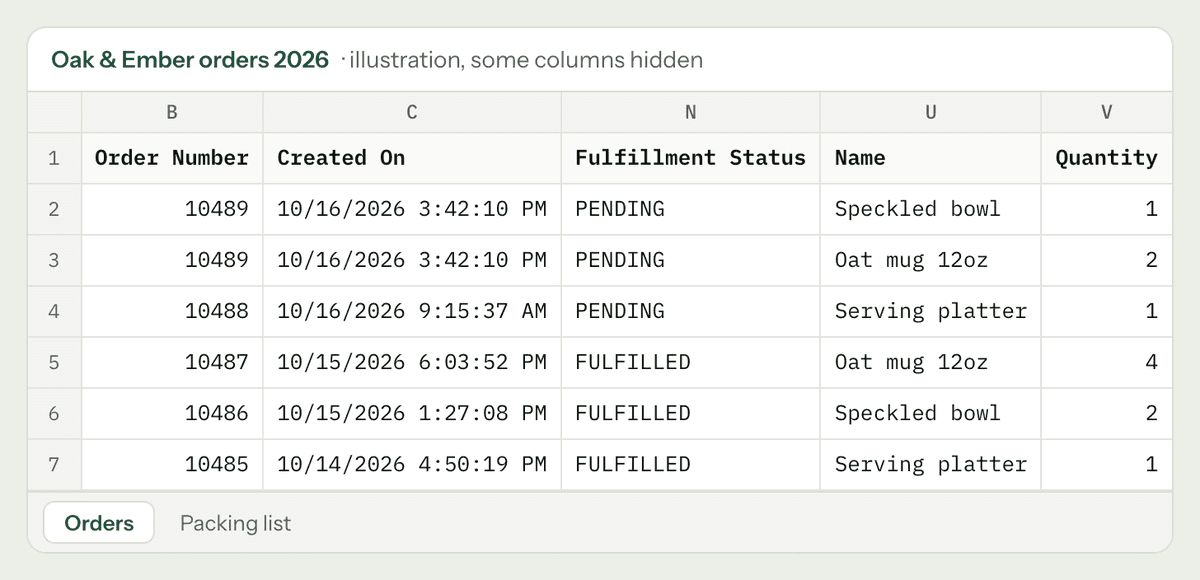This screenshot has height=580, width=1200.
Task: Select the "Created On" header cell
Action: coord(412,158)
